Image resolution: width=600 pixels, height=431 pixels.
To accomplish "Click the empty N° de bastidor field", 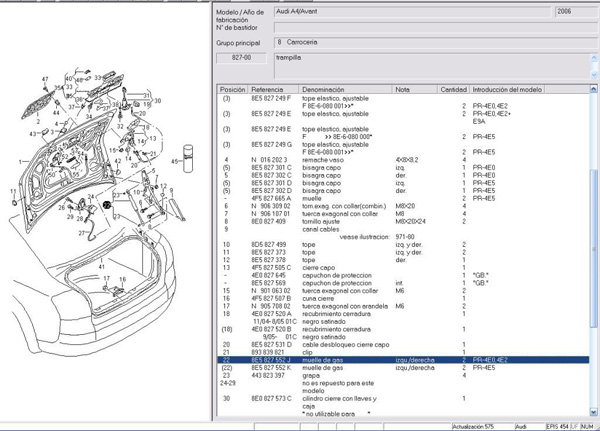I will pos(410,27).
